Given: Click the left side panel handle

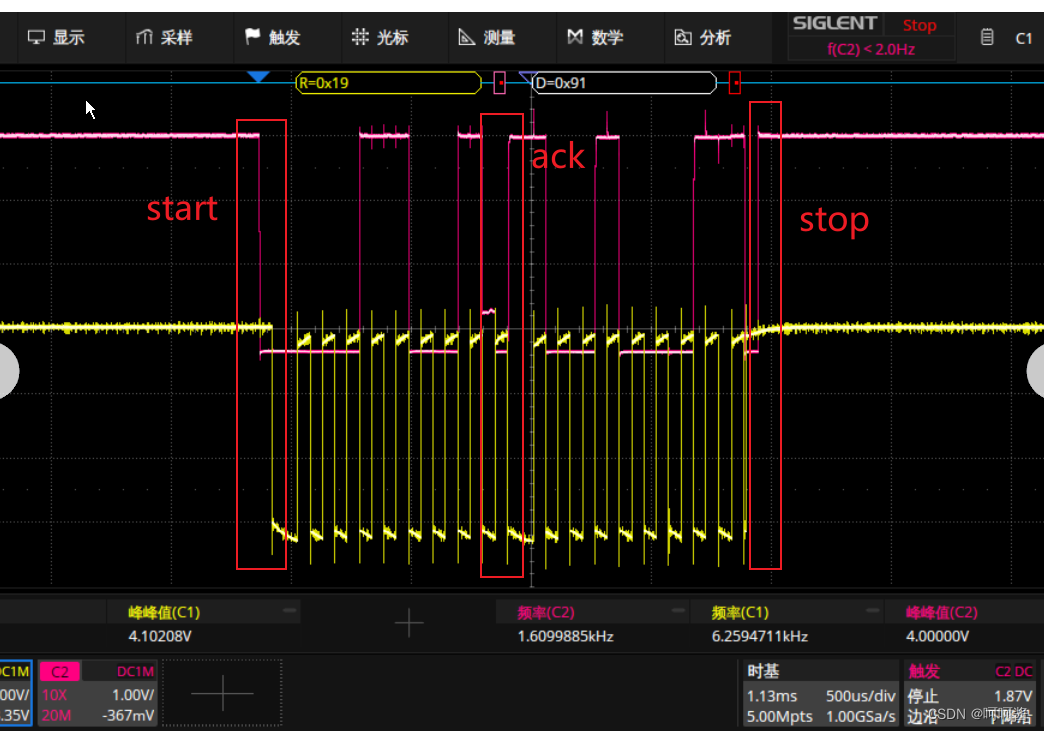Looking at the screenshot, I should [8, 371].
